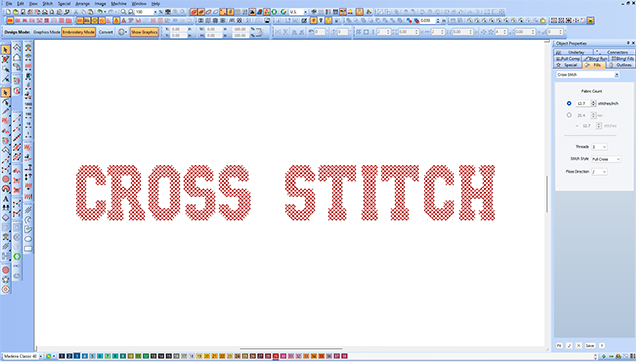Click the green circle icon in the top toolbar
Viewport: 636px width, 362px height.
point(275,12)
